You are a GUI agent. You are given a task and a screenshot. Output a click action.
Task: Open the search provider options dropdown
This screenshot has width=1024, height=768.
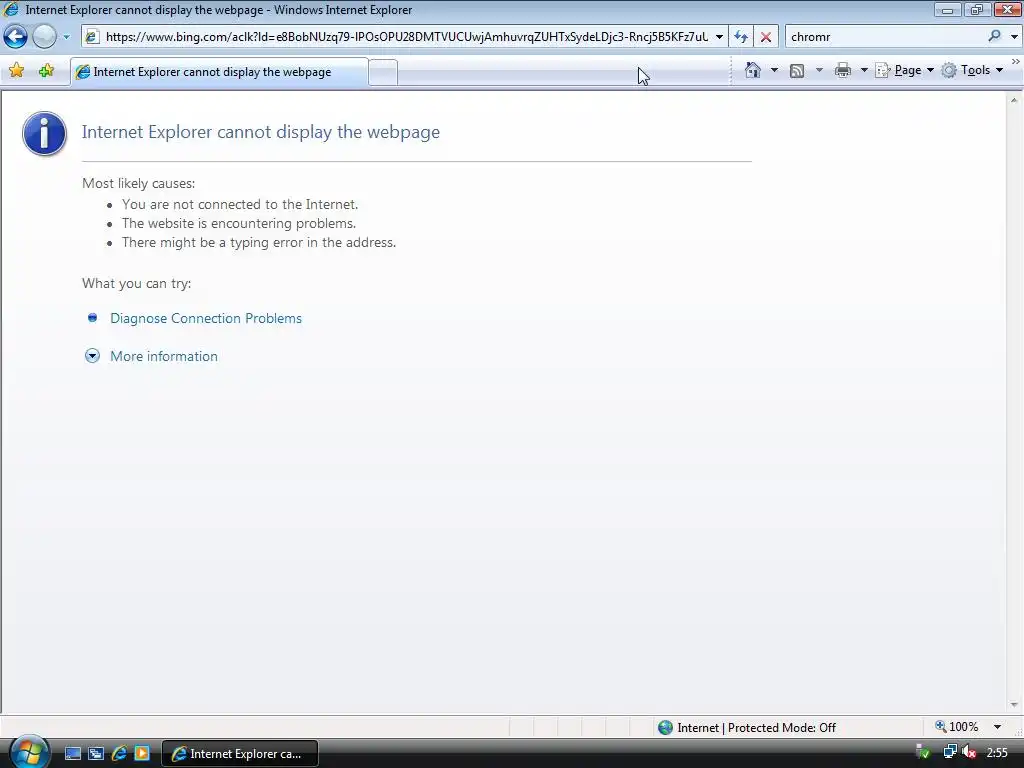click(1014, 37)
